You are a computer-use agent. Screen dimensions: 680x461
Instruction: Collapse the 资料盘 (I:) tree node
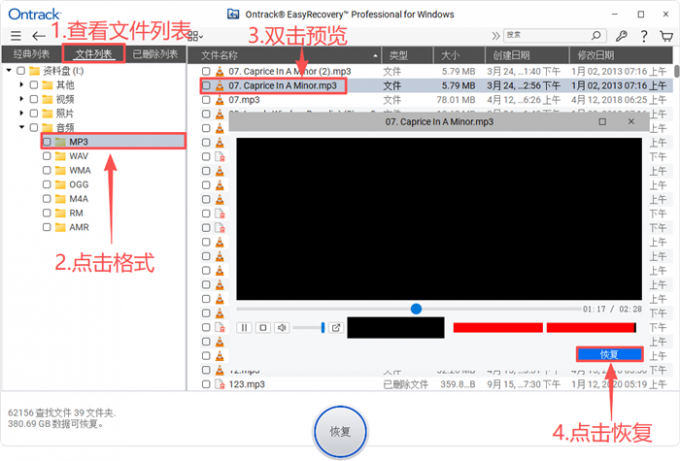pos(9,70)
